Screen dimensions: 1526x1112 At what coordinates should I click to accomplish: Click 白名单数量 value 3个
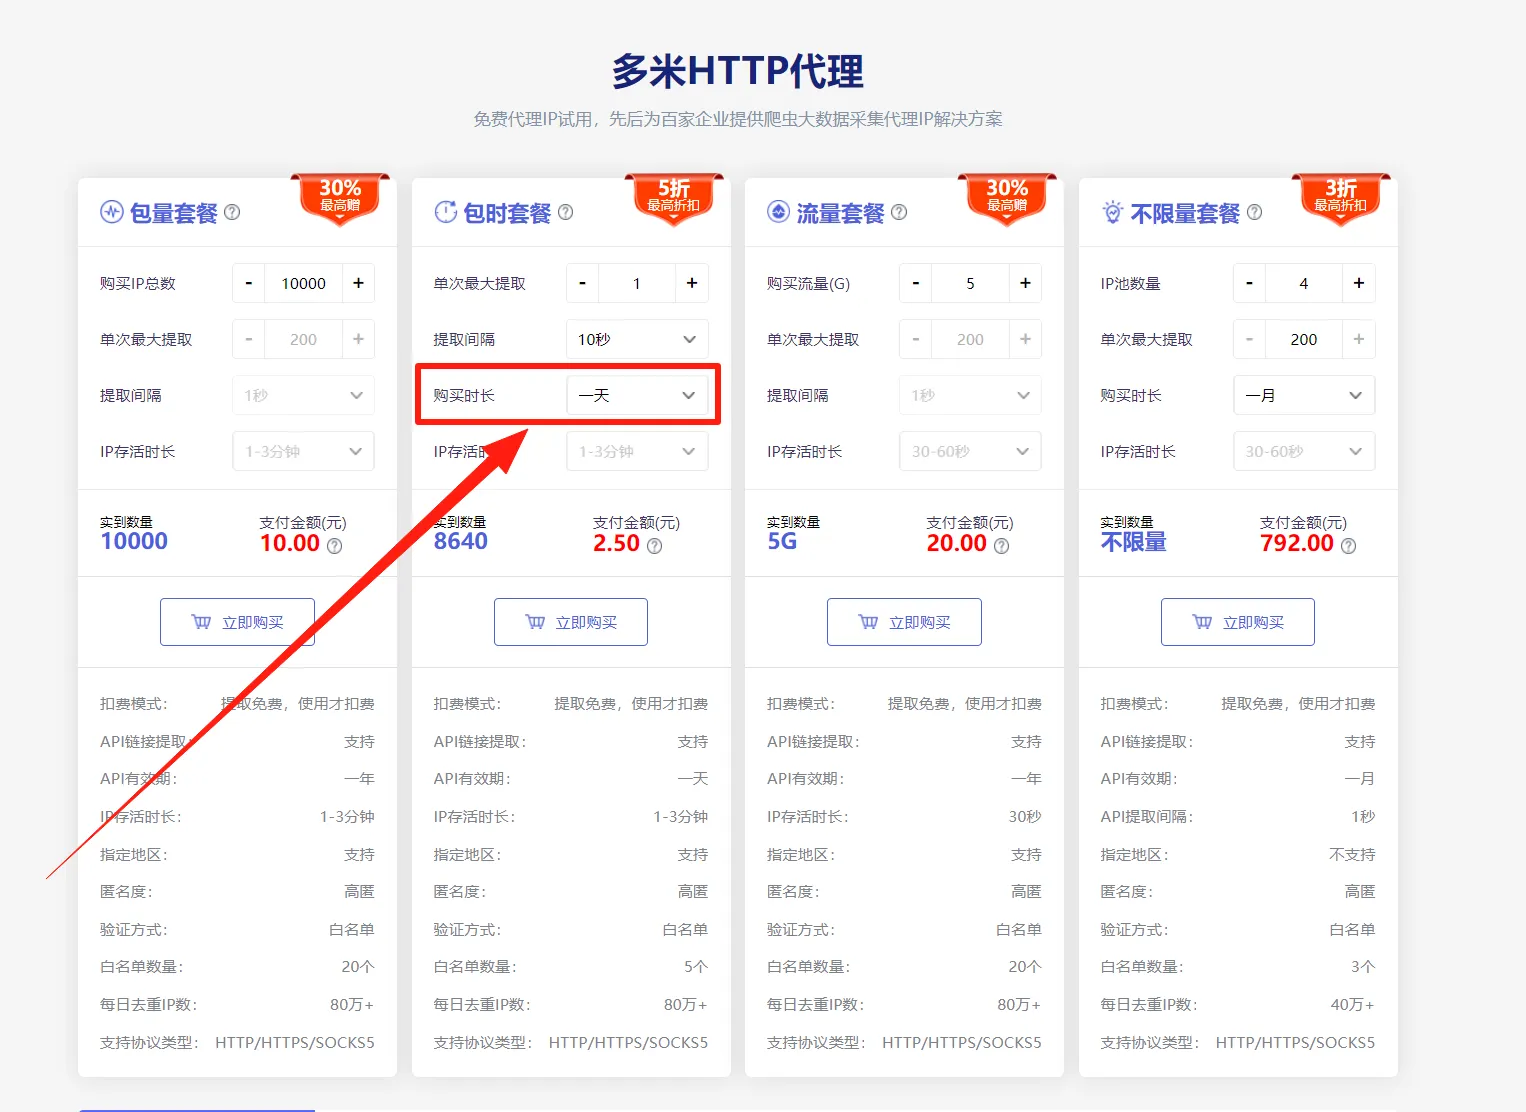[x=1363, y=967]
